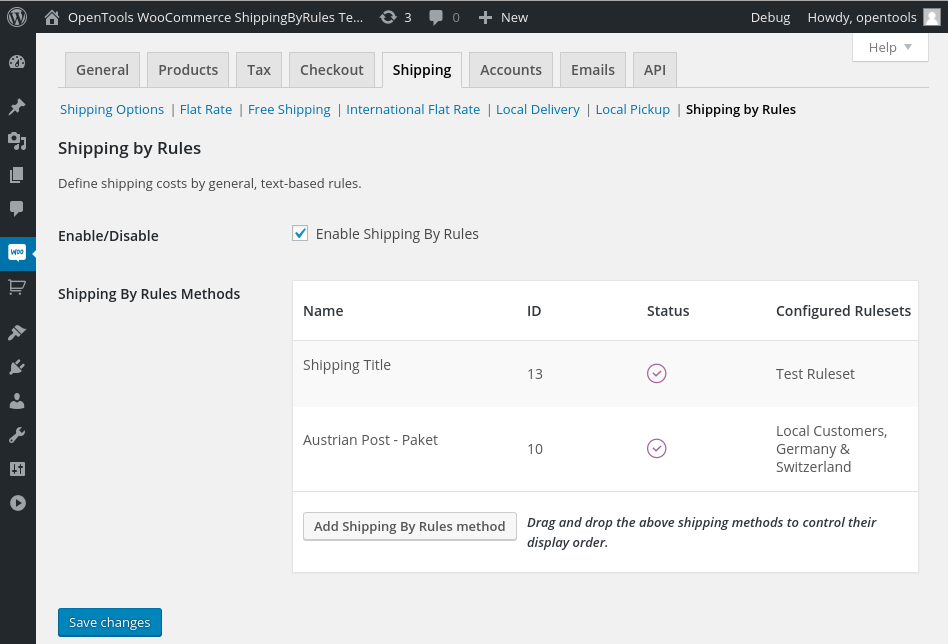
Task: Open the Austrian Post - Paket method row
Action: tap(370, 440)
